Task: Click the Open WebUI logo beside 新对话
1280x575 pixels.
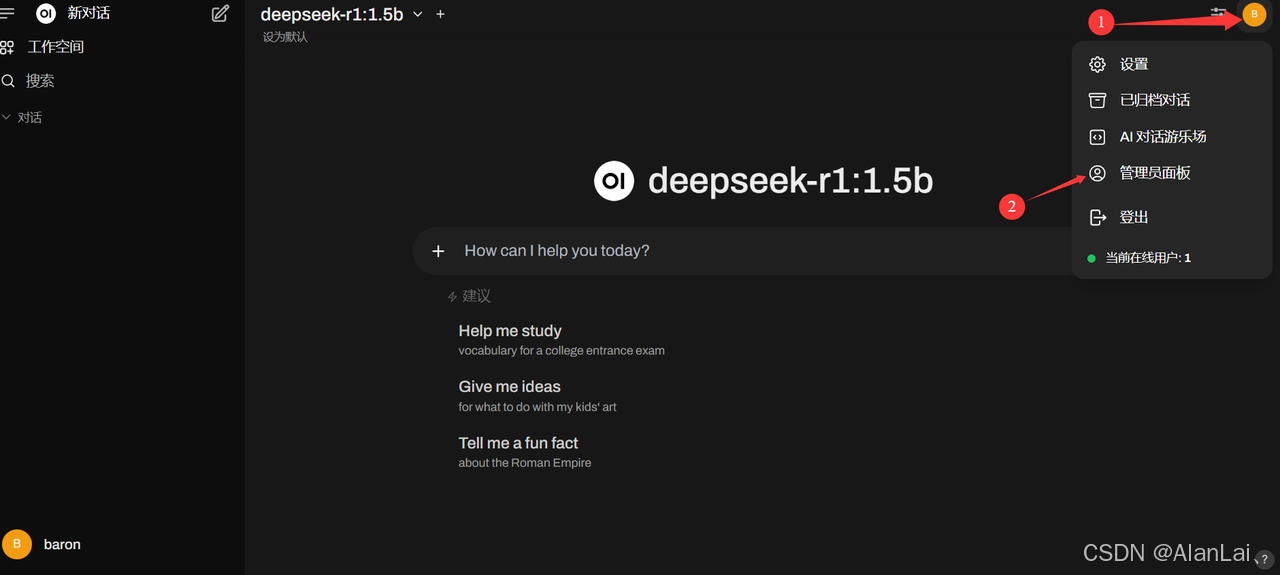Action: coord(45,13)
